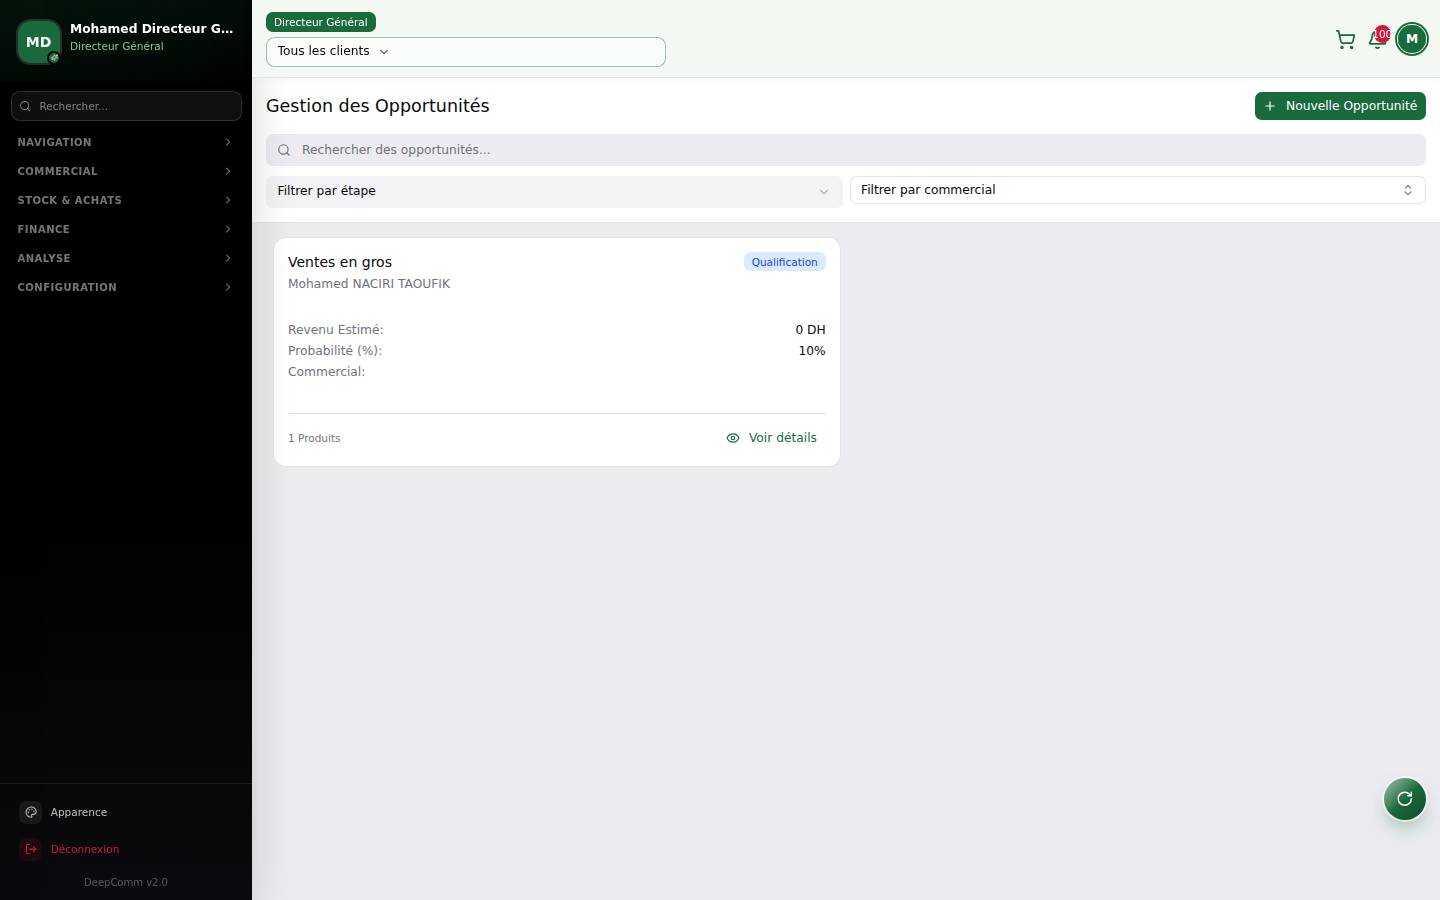This screenshot has width=1440, height=900.
Task: Click Déconnexion to log out
Action: 126,849
